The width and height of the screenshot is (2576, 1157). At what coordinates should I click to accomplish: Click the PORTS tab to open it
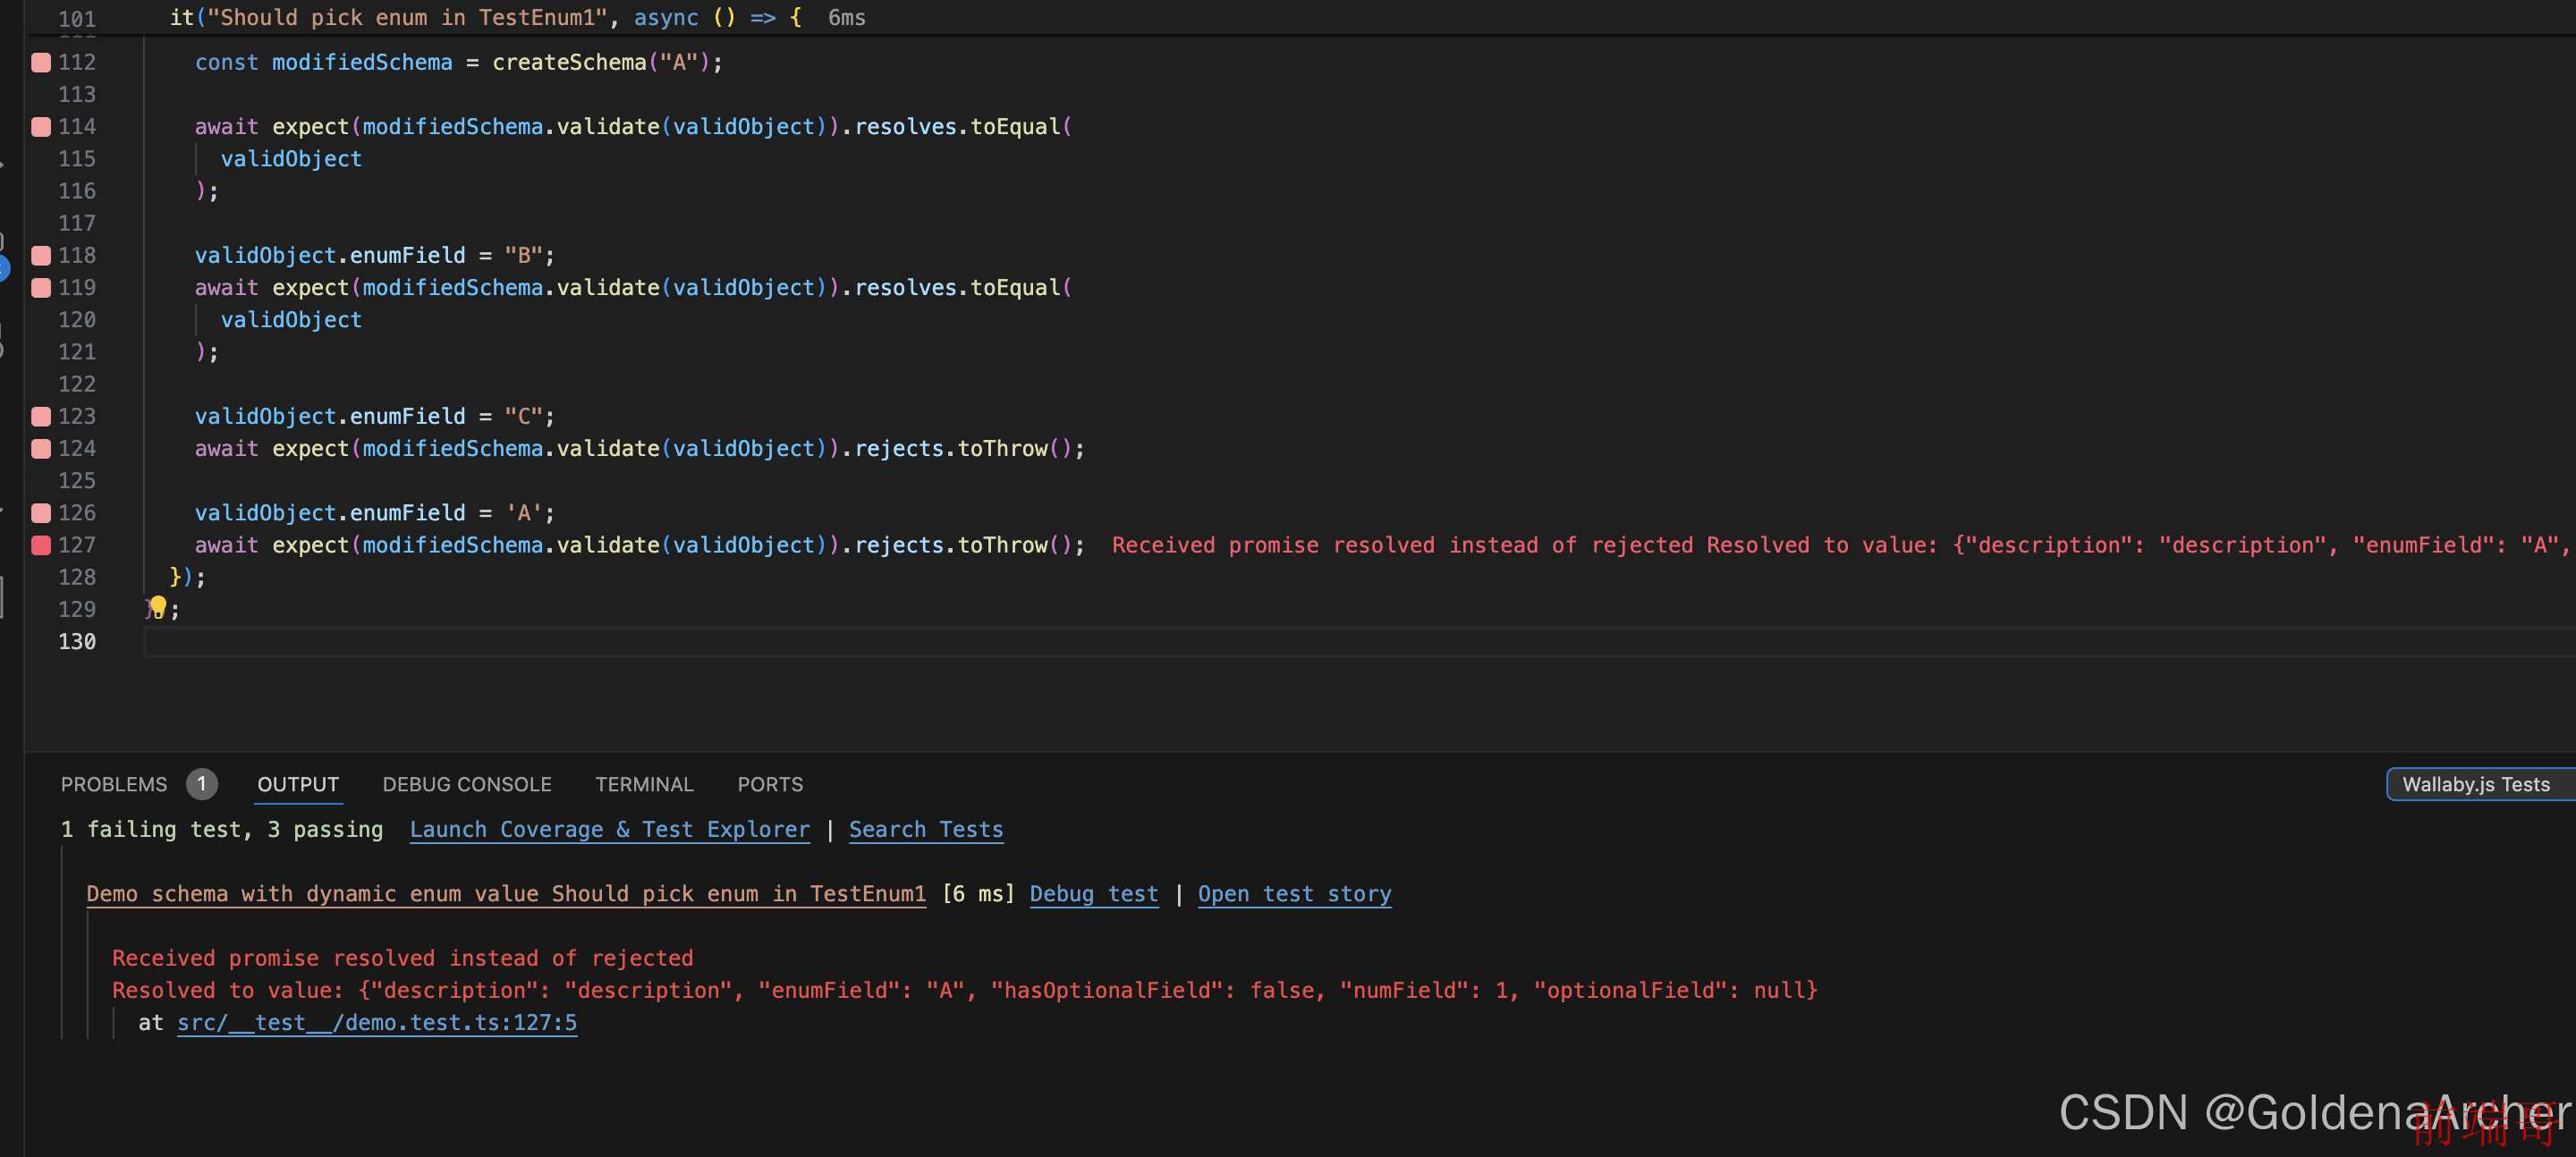tap(770, 783)
